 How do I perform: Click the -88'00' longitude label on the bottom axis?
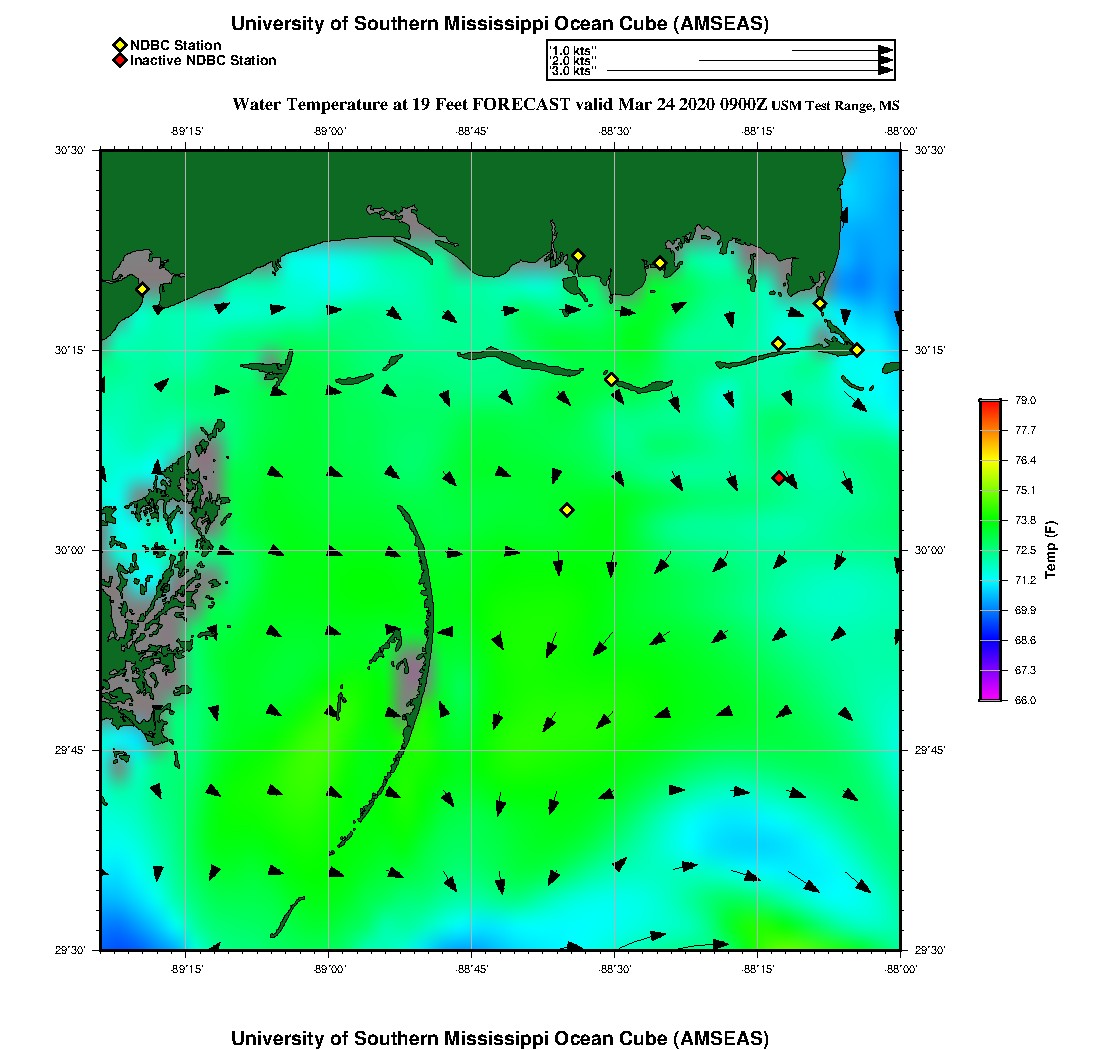click(x=901, y=969)
